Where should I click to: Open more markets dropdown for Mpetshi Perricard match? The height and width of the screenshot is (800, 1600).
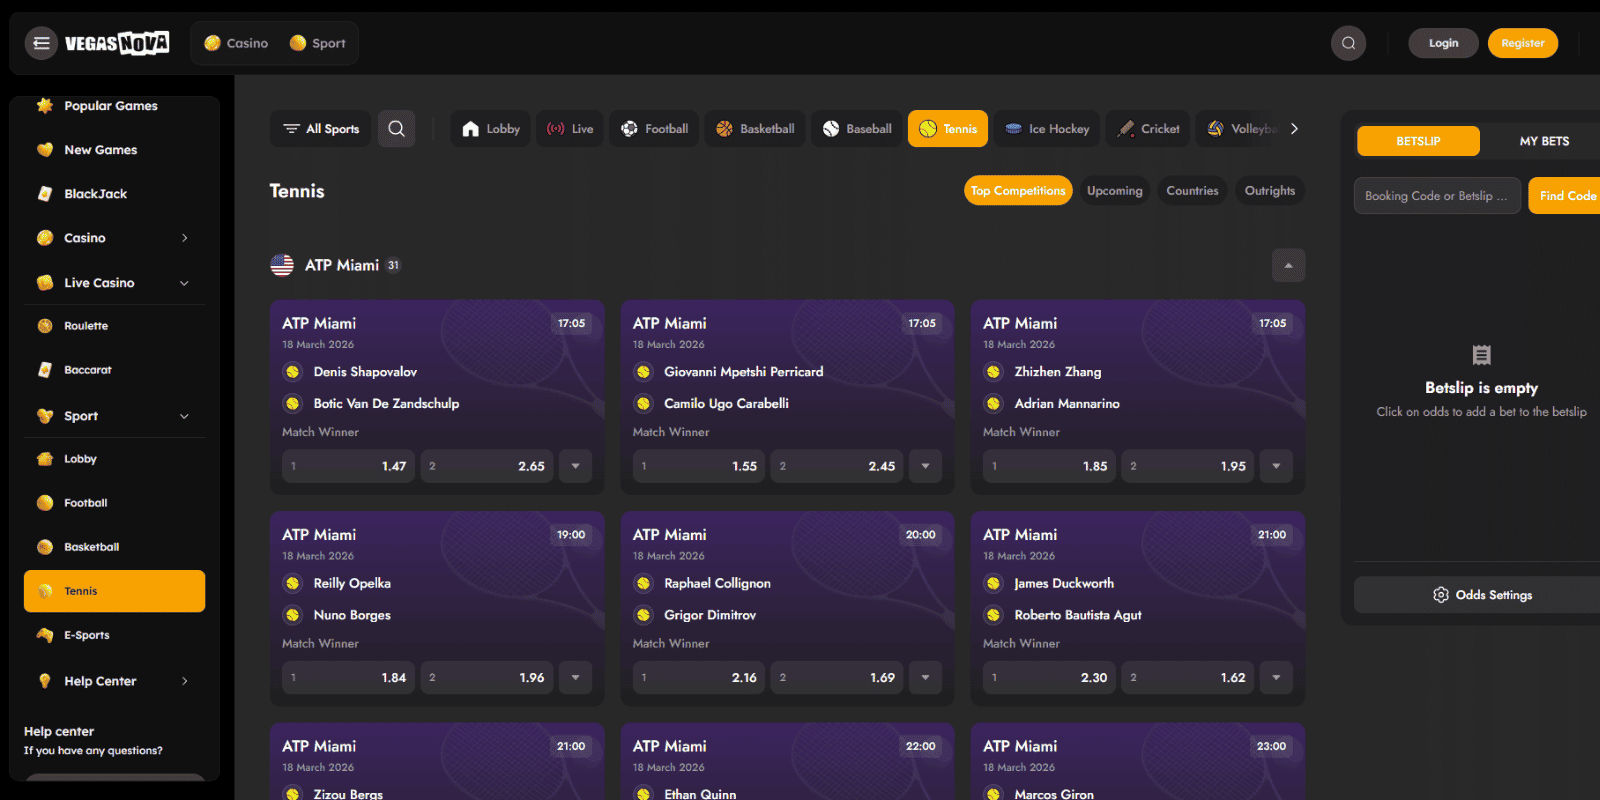point(925,466)
